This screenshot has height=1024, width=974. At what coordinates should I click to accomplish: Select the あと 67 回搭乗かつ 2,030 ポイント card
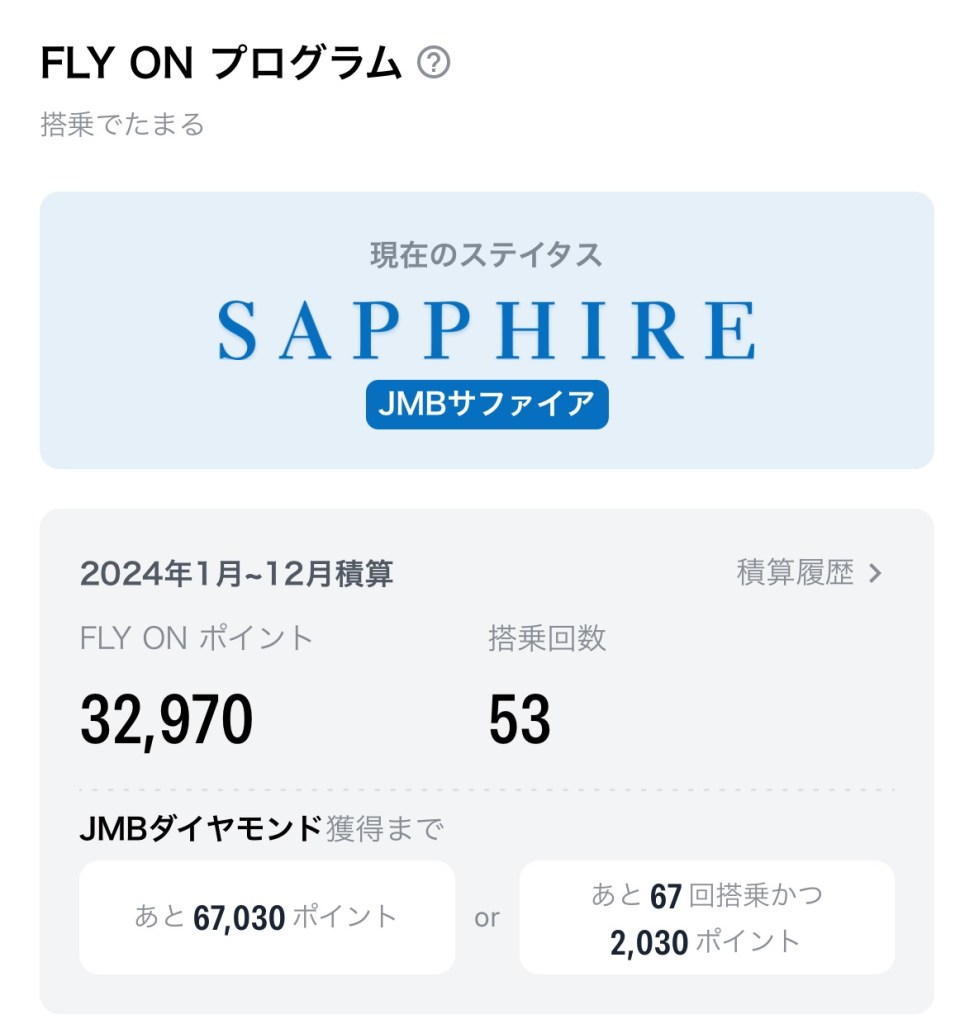[706, 916]
